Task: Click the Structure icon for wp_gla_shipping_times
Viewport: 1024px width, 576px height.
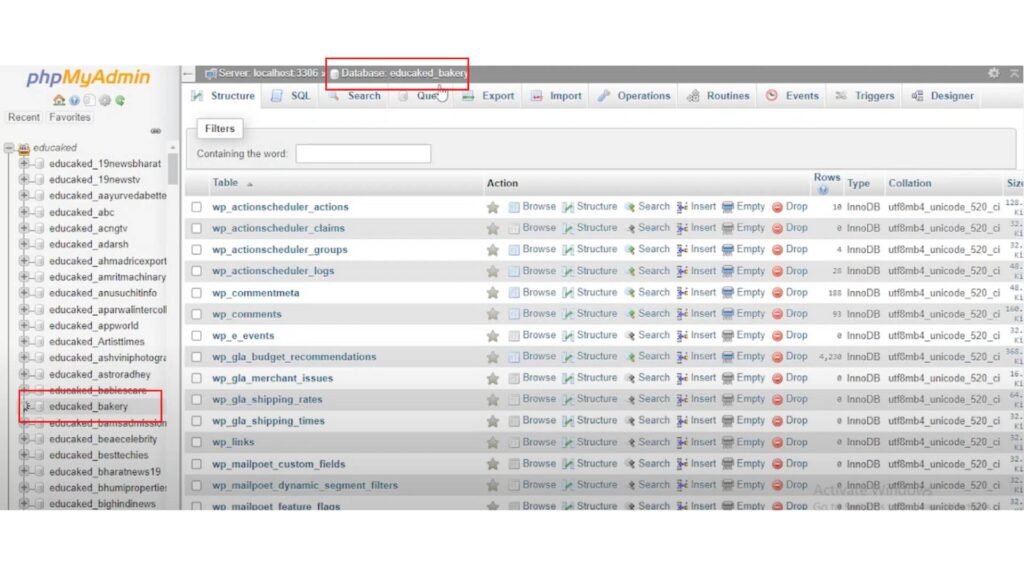Action: pos(568,421)
